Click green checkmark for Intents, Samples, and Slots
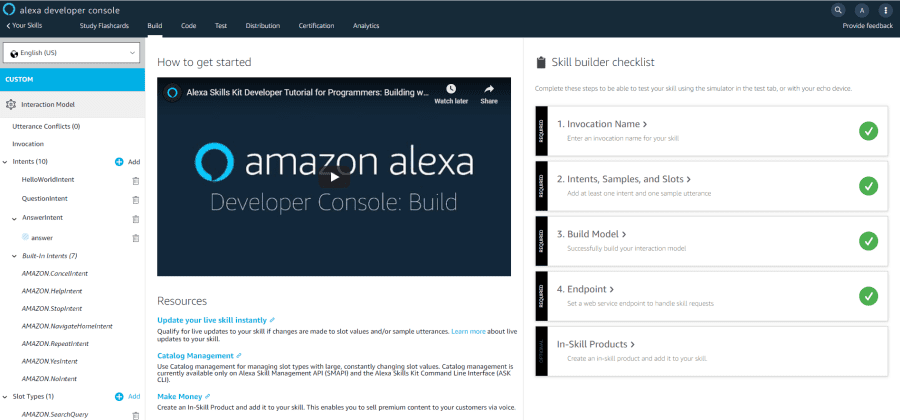The image size is (900, 420). coord(868,186)
